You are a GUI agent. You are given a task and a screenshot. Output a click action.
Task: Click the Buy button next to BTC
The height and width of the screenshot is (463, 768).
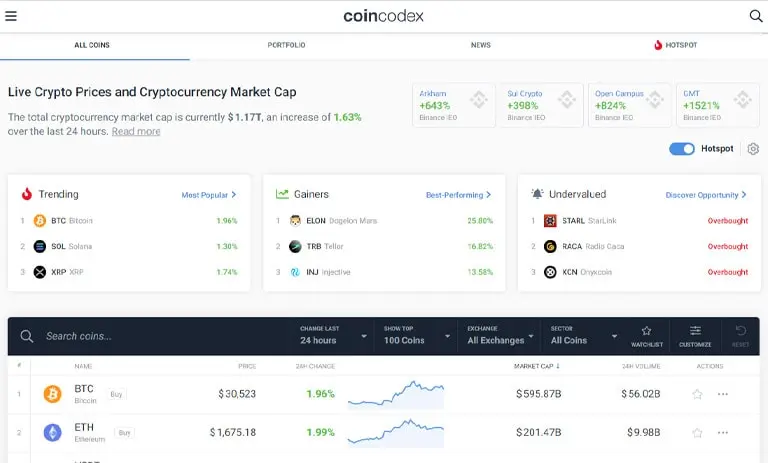[x=116, y=394]
